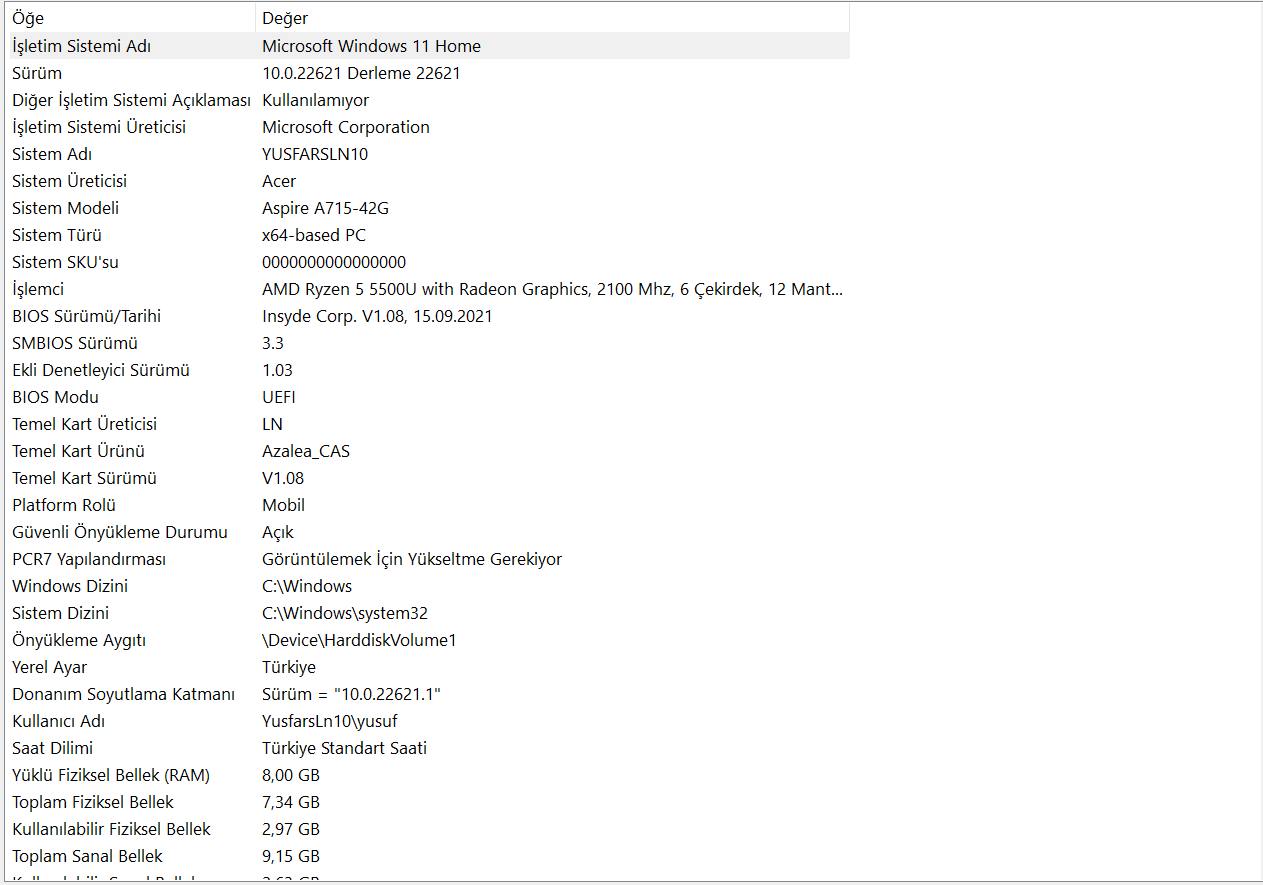Viewport: 1263px width, 885px height.
Task: Select the Windows Dizini row label
Action: [70, 586]
